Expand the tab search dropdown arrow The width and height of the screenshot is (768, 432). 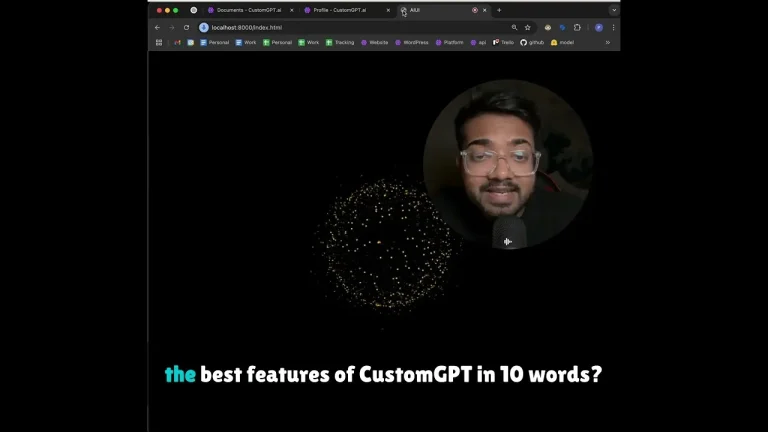(x=614, y=10)
